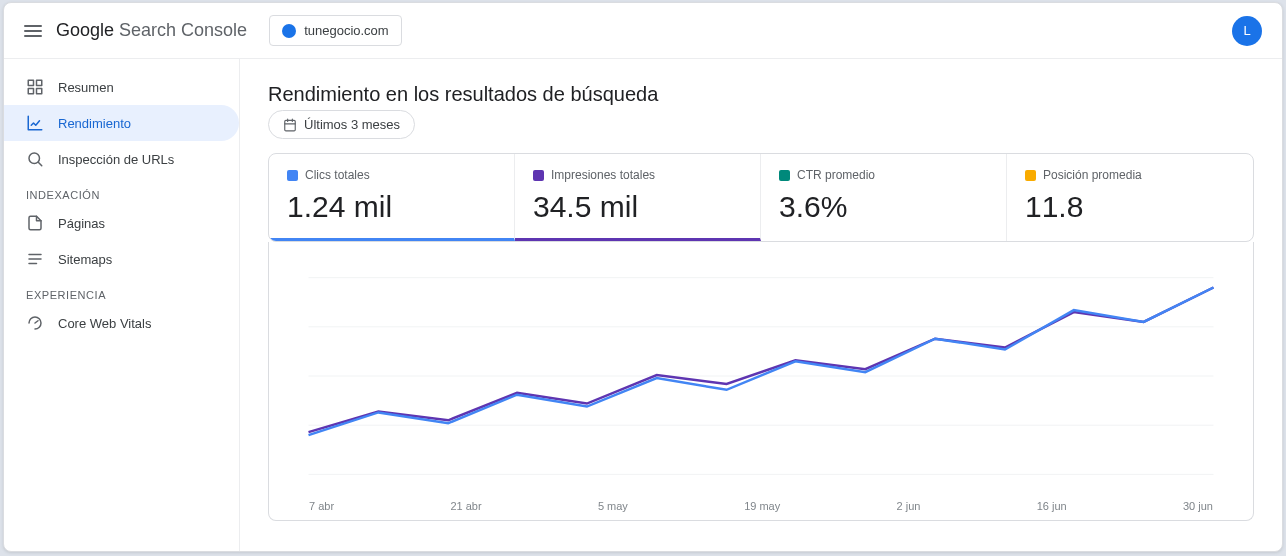
Task: Click the 21 abr axis label
Action: [x=466, y=506]
